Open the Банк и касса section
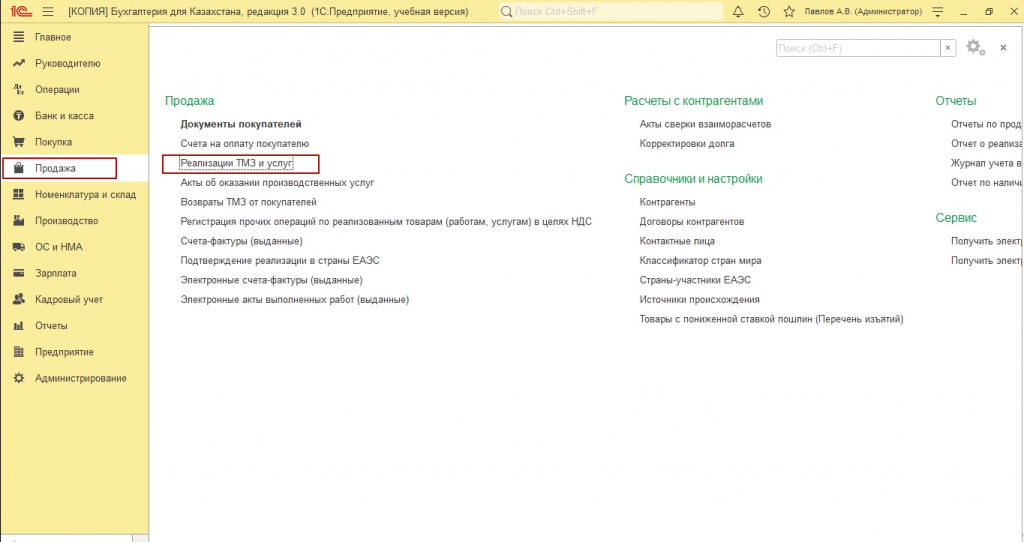The height and width of the screenshot is (542, 1024). pyautogui.click(x=74, y=116)
